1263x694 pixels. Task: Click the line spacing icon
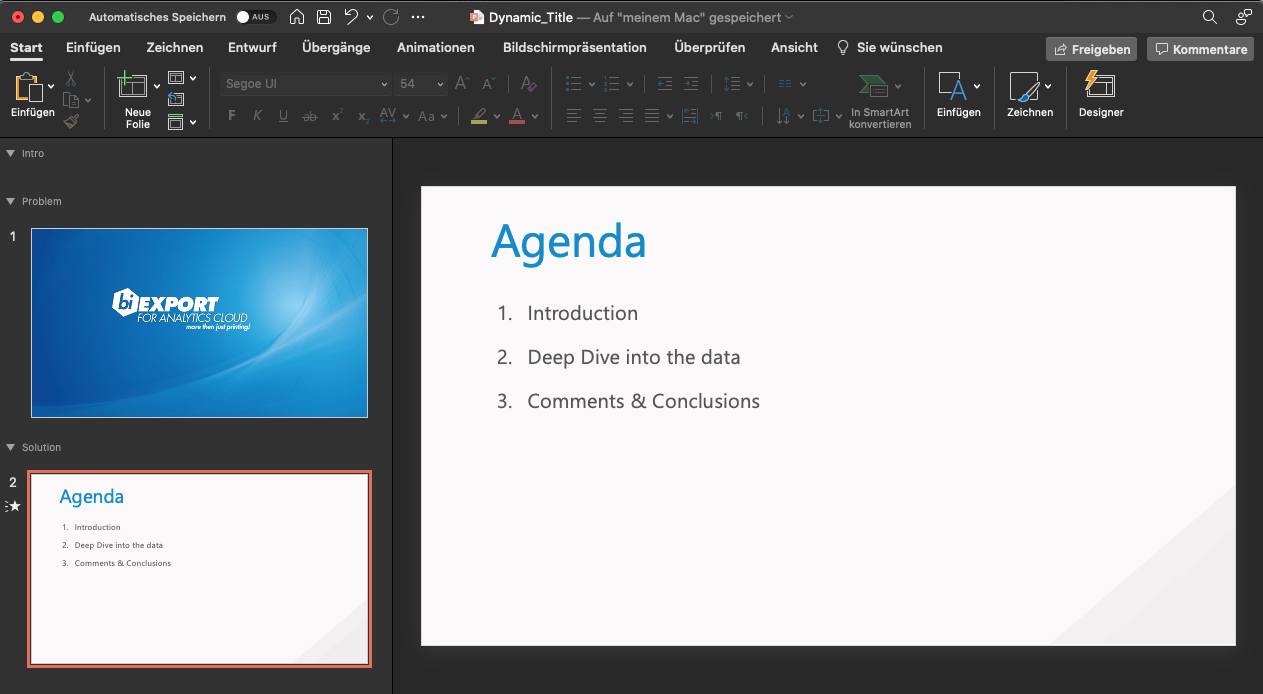pyautogui.click(x=732, y=84)
